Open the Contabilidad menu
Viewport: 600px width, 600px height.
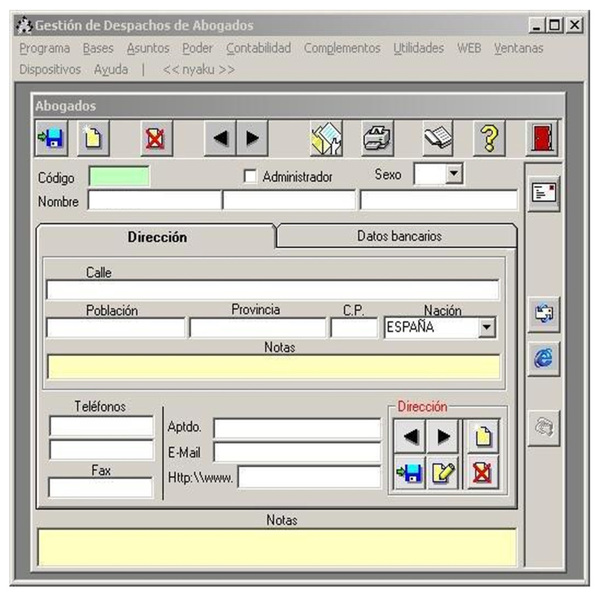click(259, 48)
